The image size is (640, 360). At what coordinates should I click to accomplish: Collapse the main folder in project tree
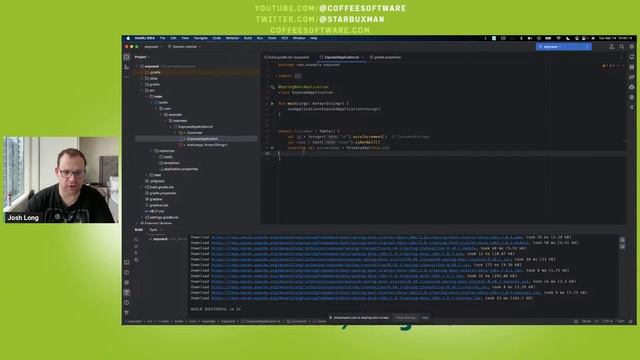coord(147,96)
